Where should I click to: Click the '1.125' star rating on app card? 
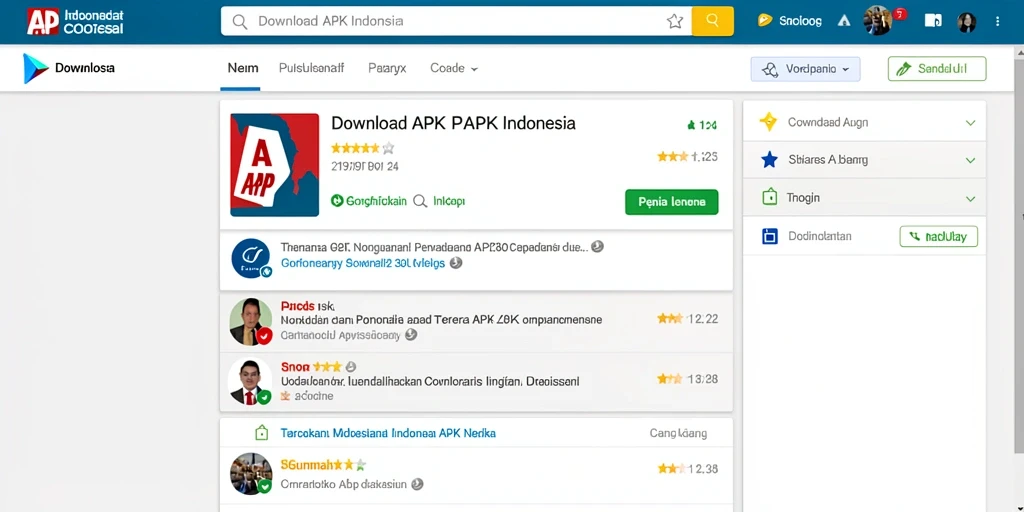688,157
